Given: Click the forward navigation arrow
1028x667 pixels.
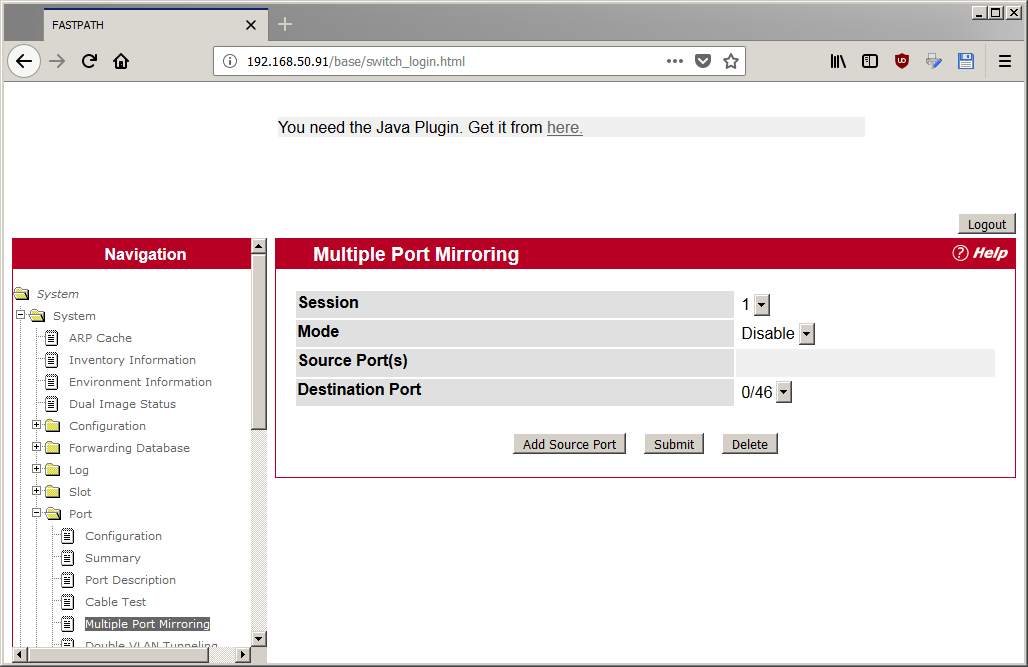Looking at the screenshot, I should [58, 62].
